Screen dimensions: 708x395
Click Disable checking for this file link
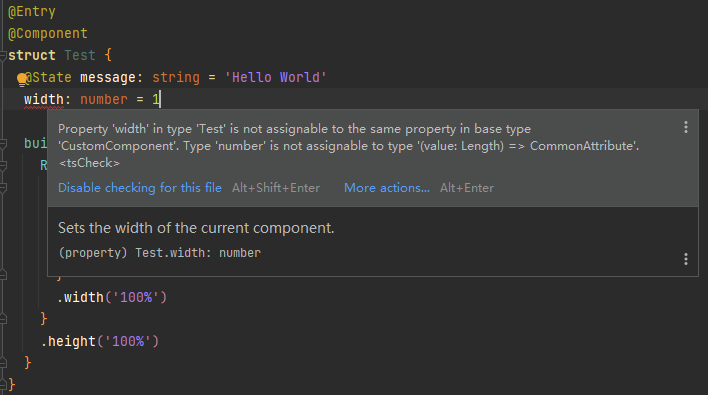pos(140,188)
